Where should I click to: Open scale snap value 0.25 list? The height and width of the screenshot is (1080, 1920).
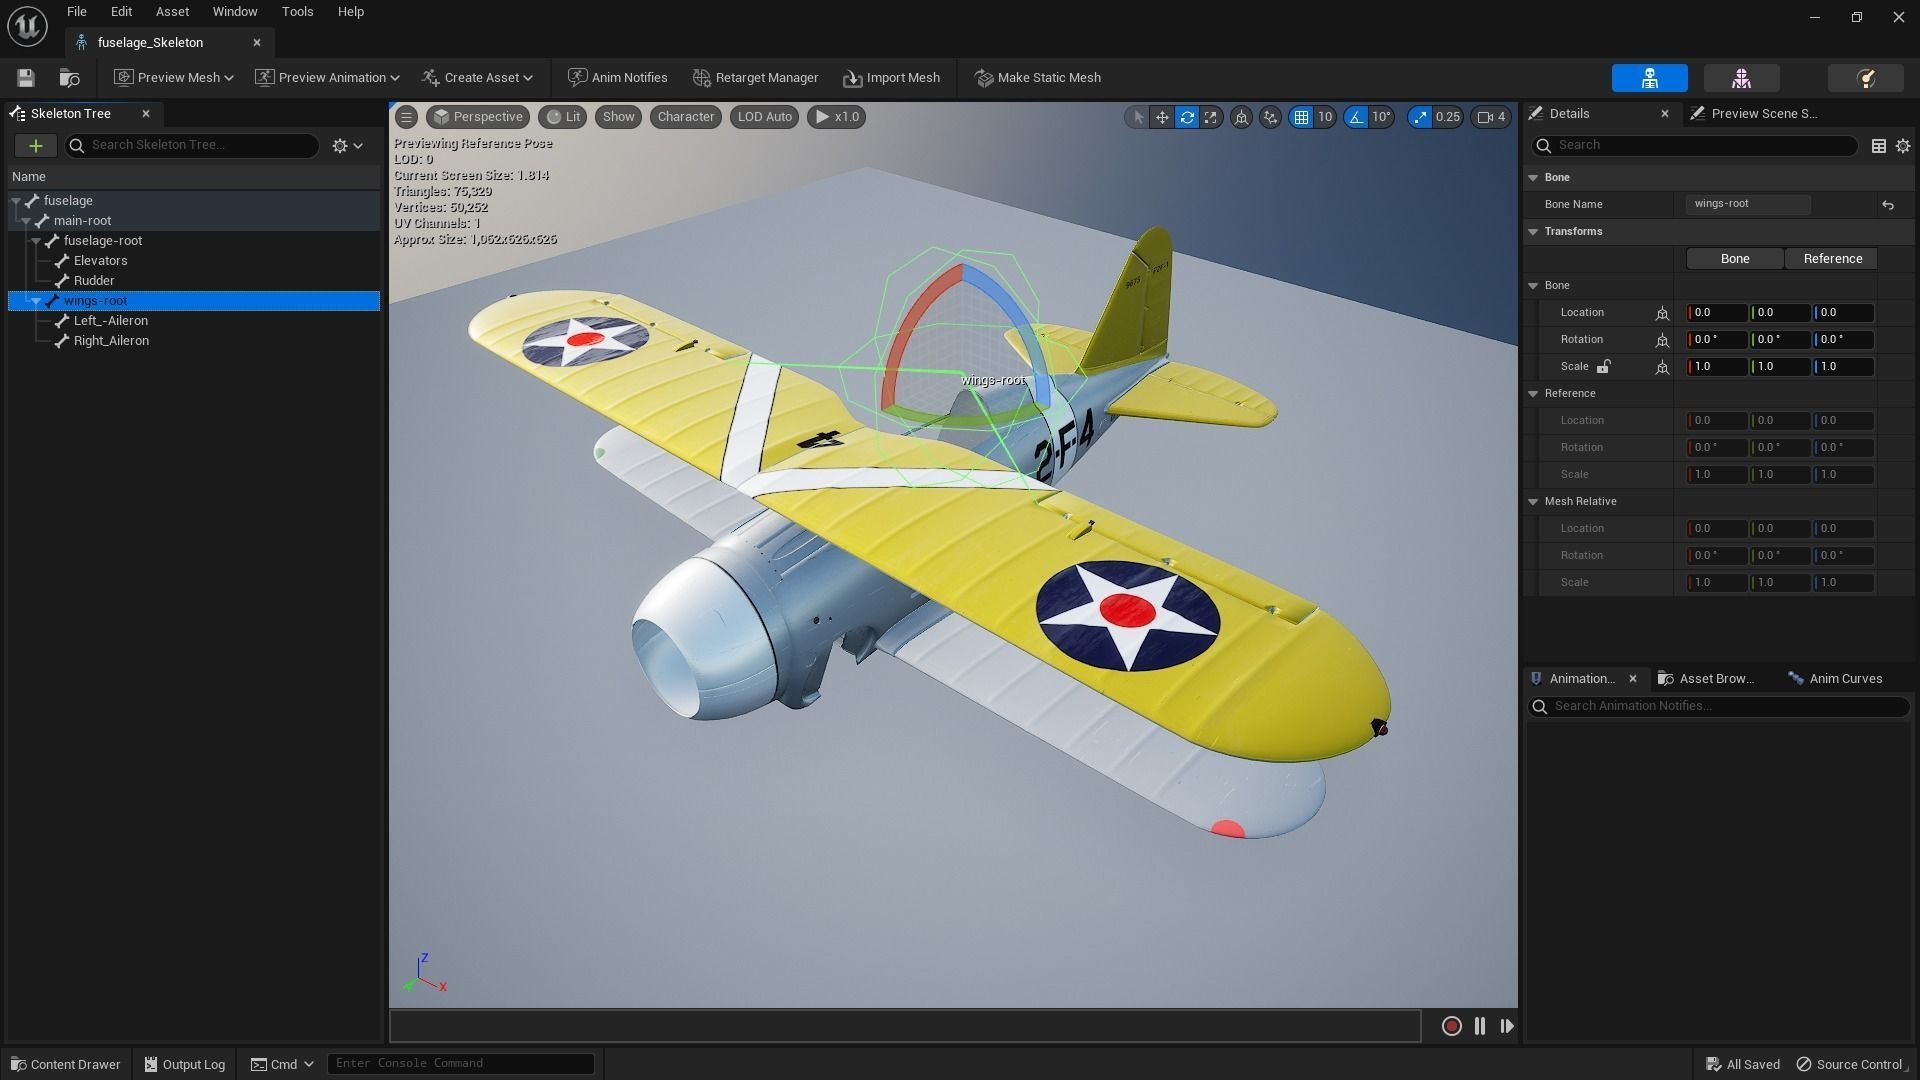1448,117
